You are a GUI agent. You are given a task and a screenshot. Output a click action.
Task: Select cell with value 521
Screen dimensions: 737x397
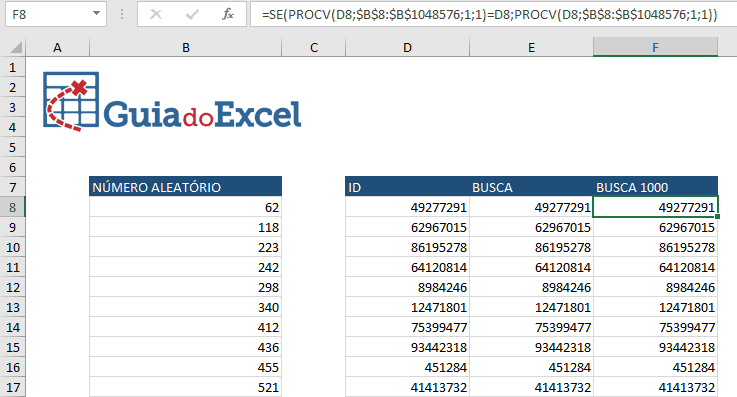click(x=186, y=387)
